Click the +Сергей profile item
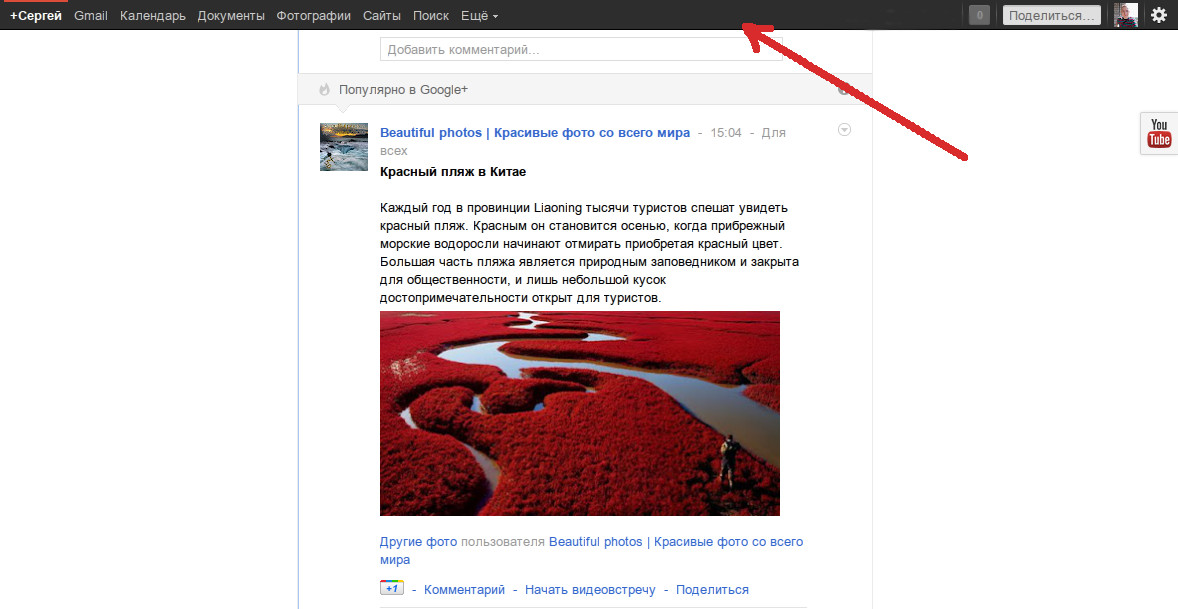Image resolution: width=1178 pixels, height=609 pixels. point(34,15)
